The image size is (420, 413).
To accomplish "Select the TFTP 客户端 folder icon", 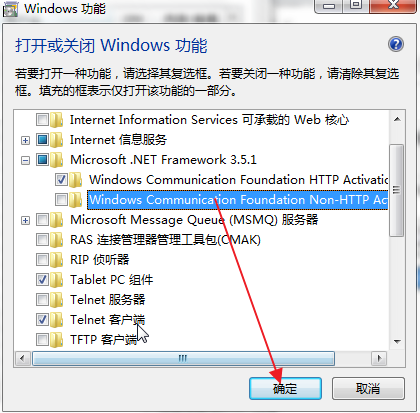I will pos(57,340).
